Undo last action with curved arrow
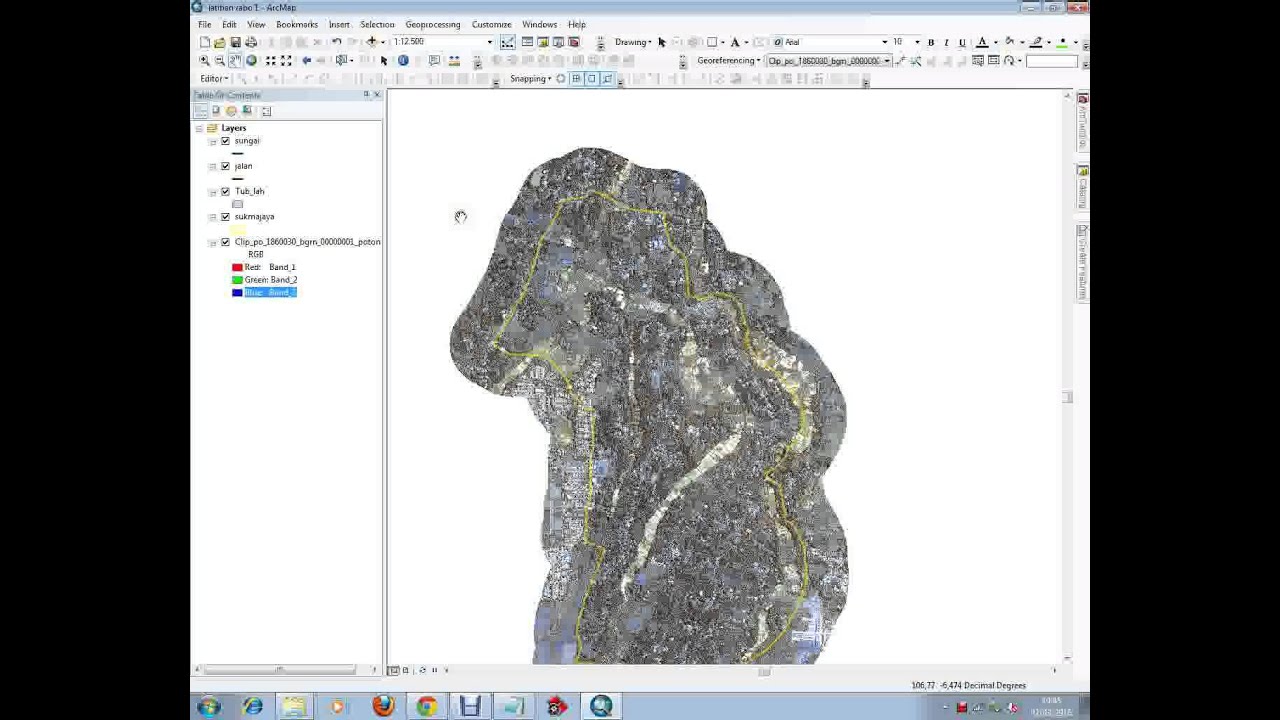This screenshot has width=1280, height=720. click(337, 42)
